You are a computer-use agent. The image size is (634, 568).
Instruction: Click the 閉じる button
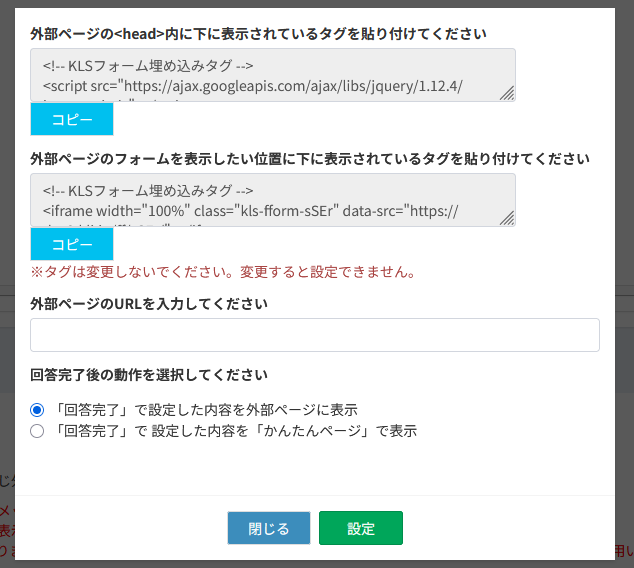click(269, 528)
